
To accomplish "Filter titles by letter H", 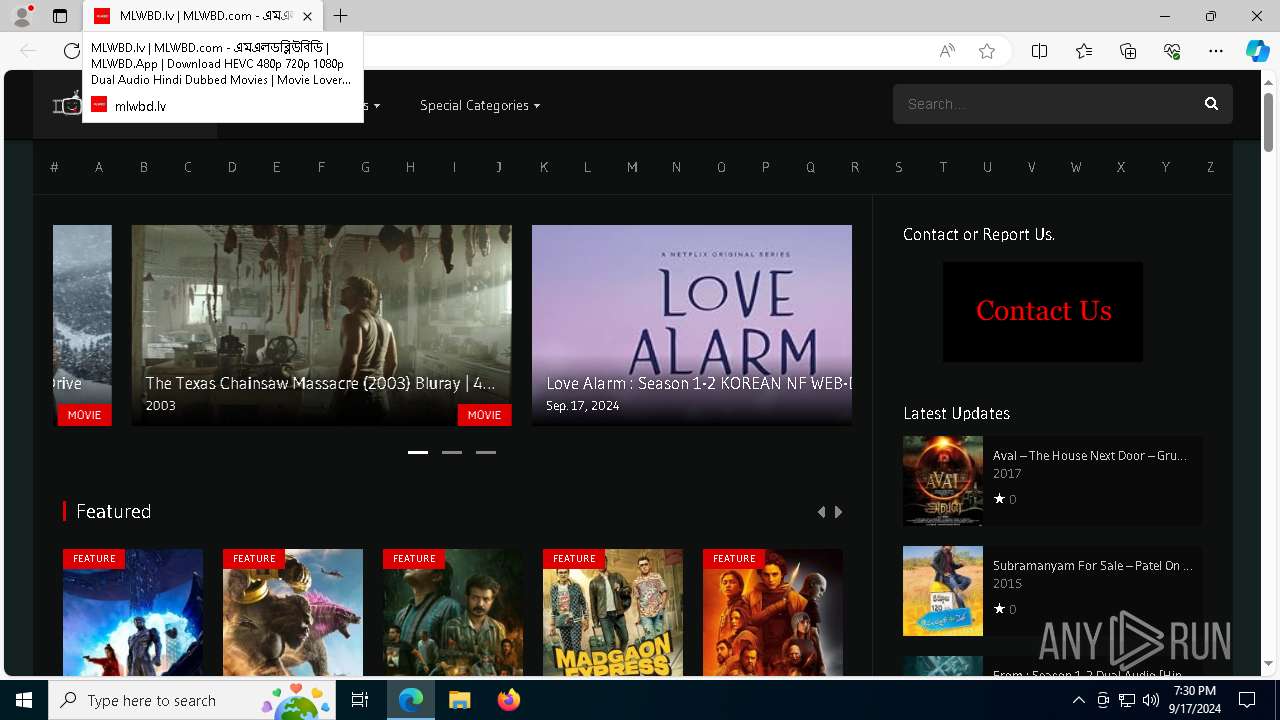I will coord(410,167).
